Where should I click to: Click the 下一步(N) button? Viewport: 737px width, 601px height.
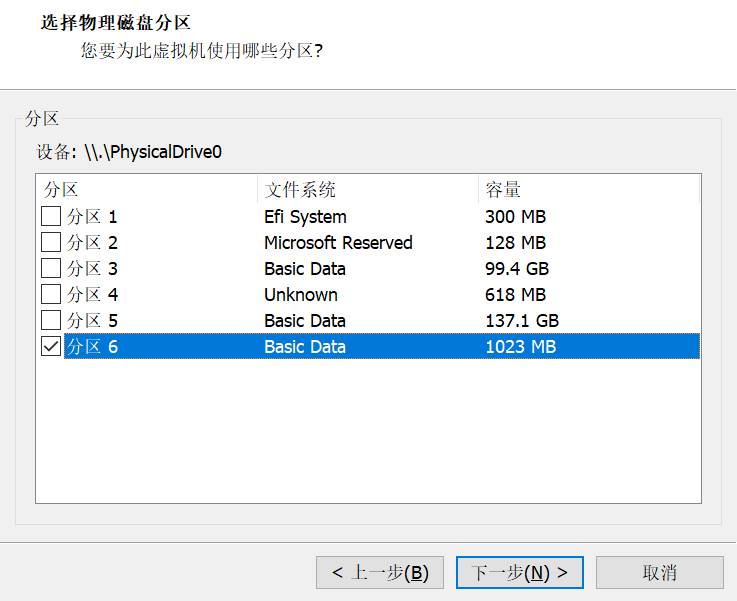pos(519,573)
